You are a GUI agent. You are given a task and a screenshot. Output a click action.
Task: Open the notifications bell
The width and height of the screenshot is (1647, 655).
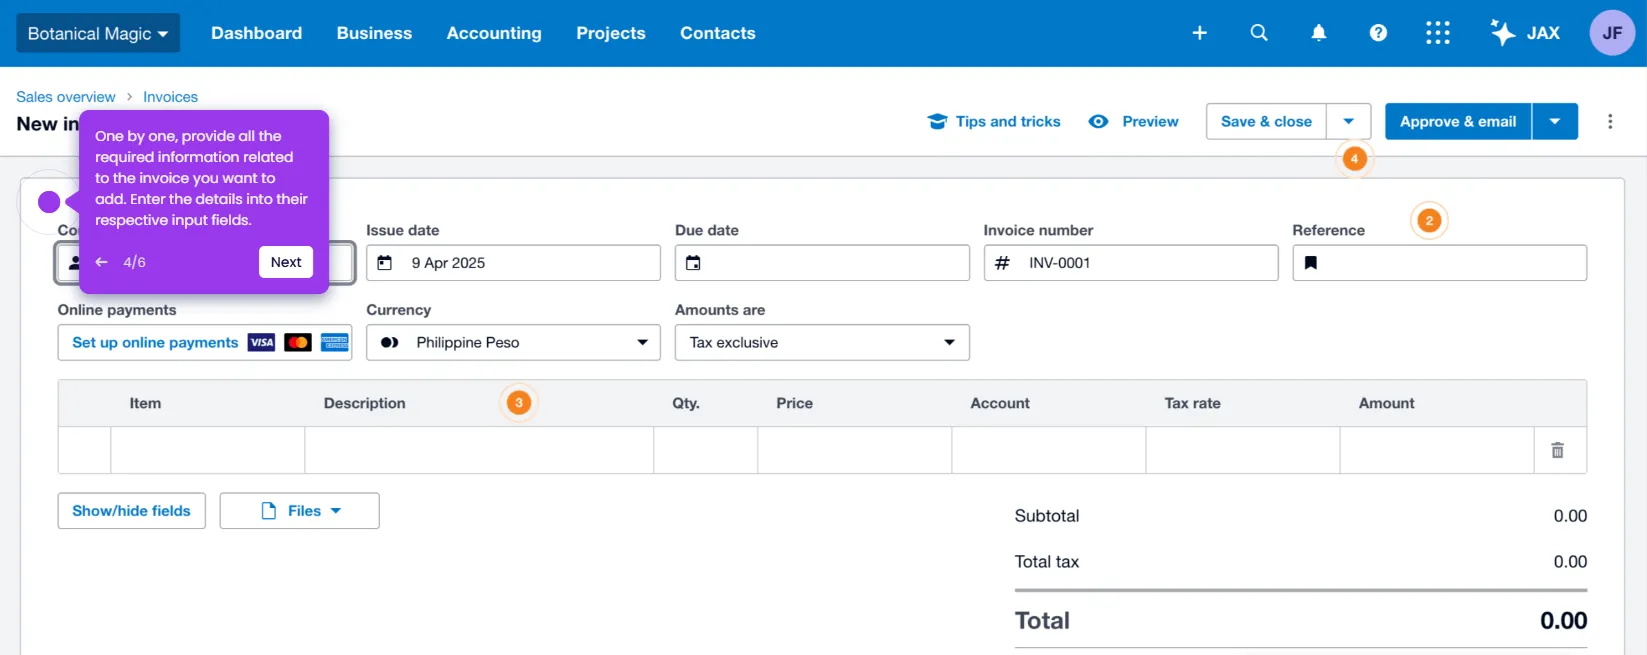pos(1319,33)
